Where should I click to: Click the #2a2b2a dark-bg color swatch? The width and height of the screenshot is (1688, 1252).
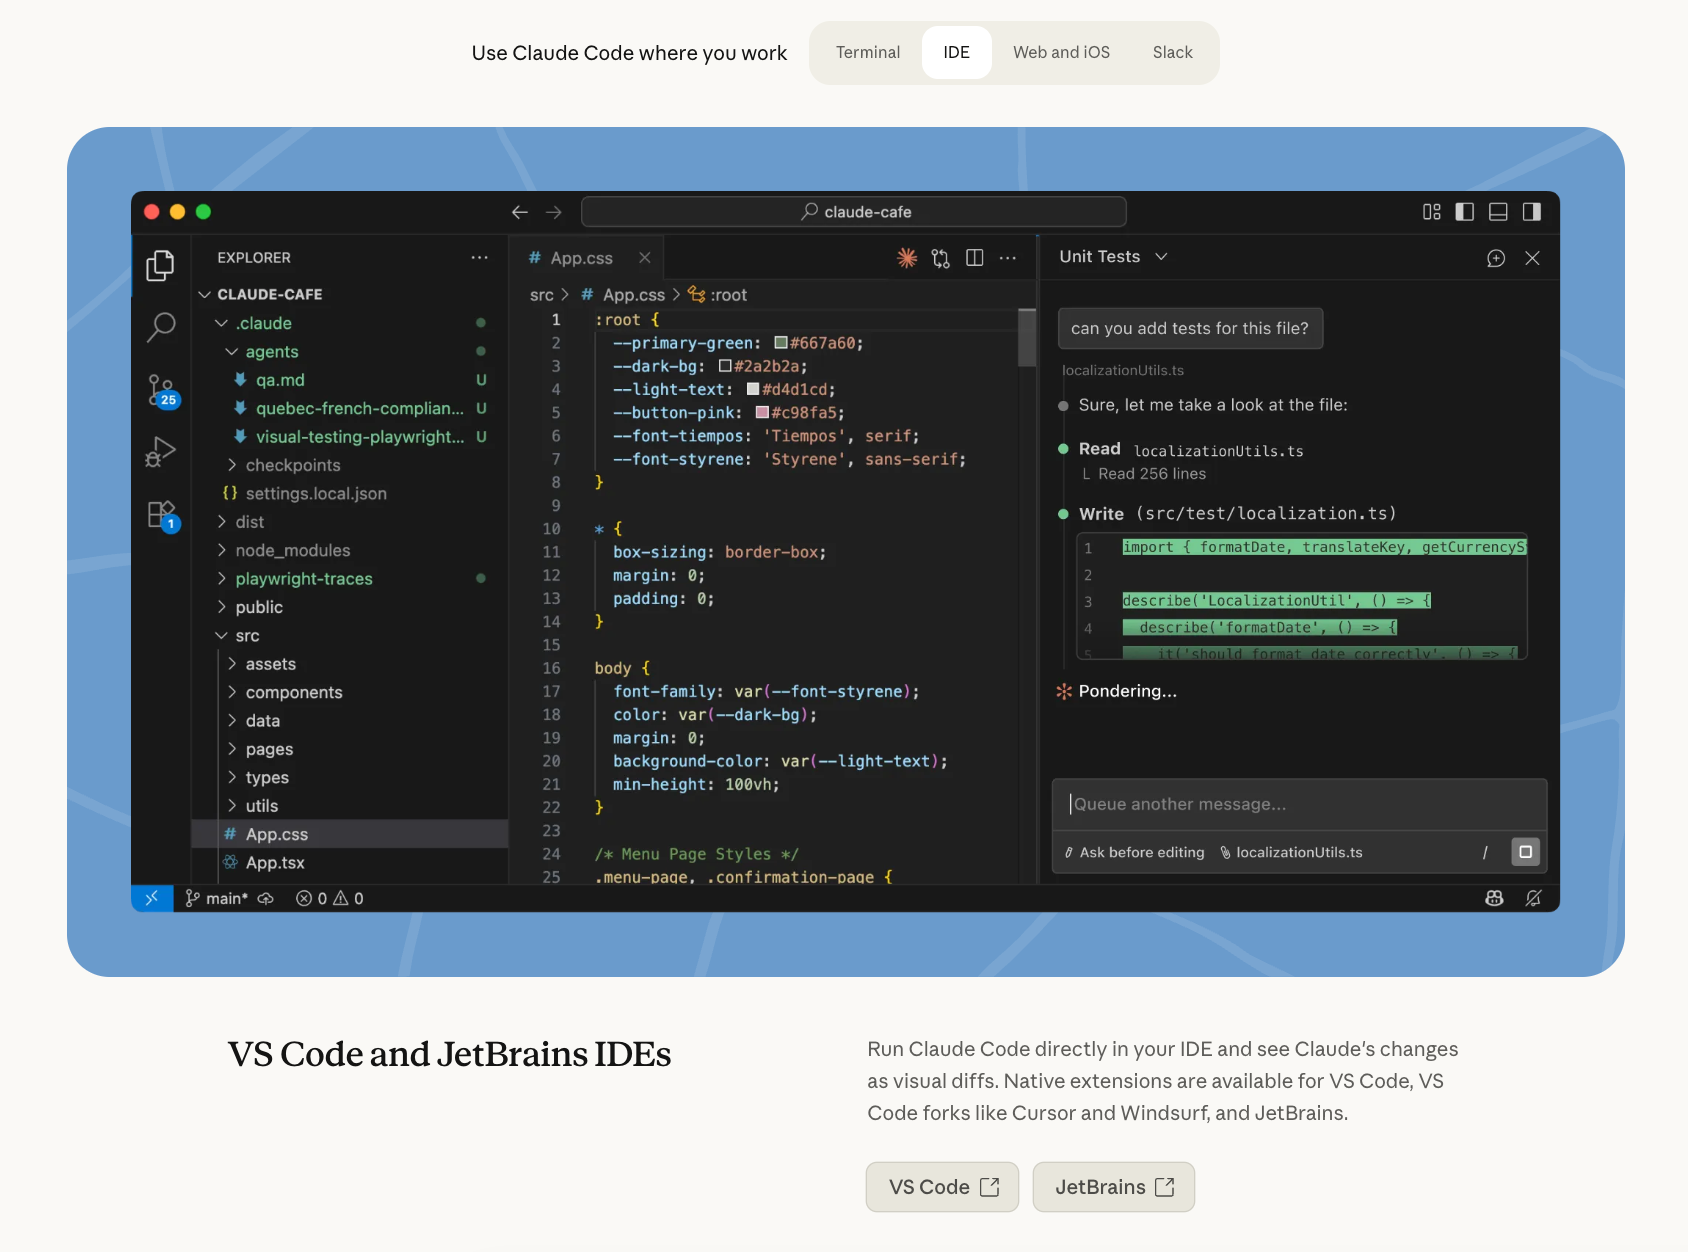(x=725, y=366)
